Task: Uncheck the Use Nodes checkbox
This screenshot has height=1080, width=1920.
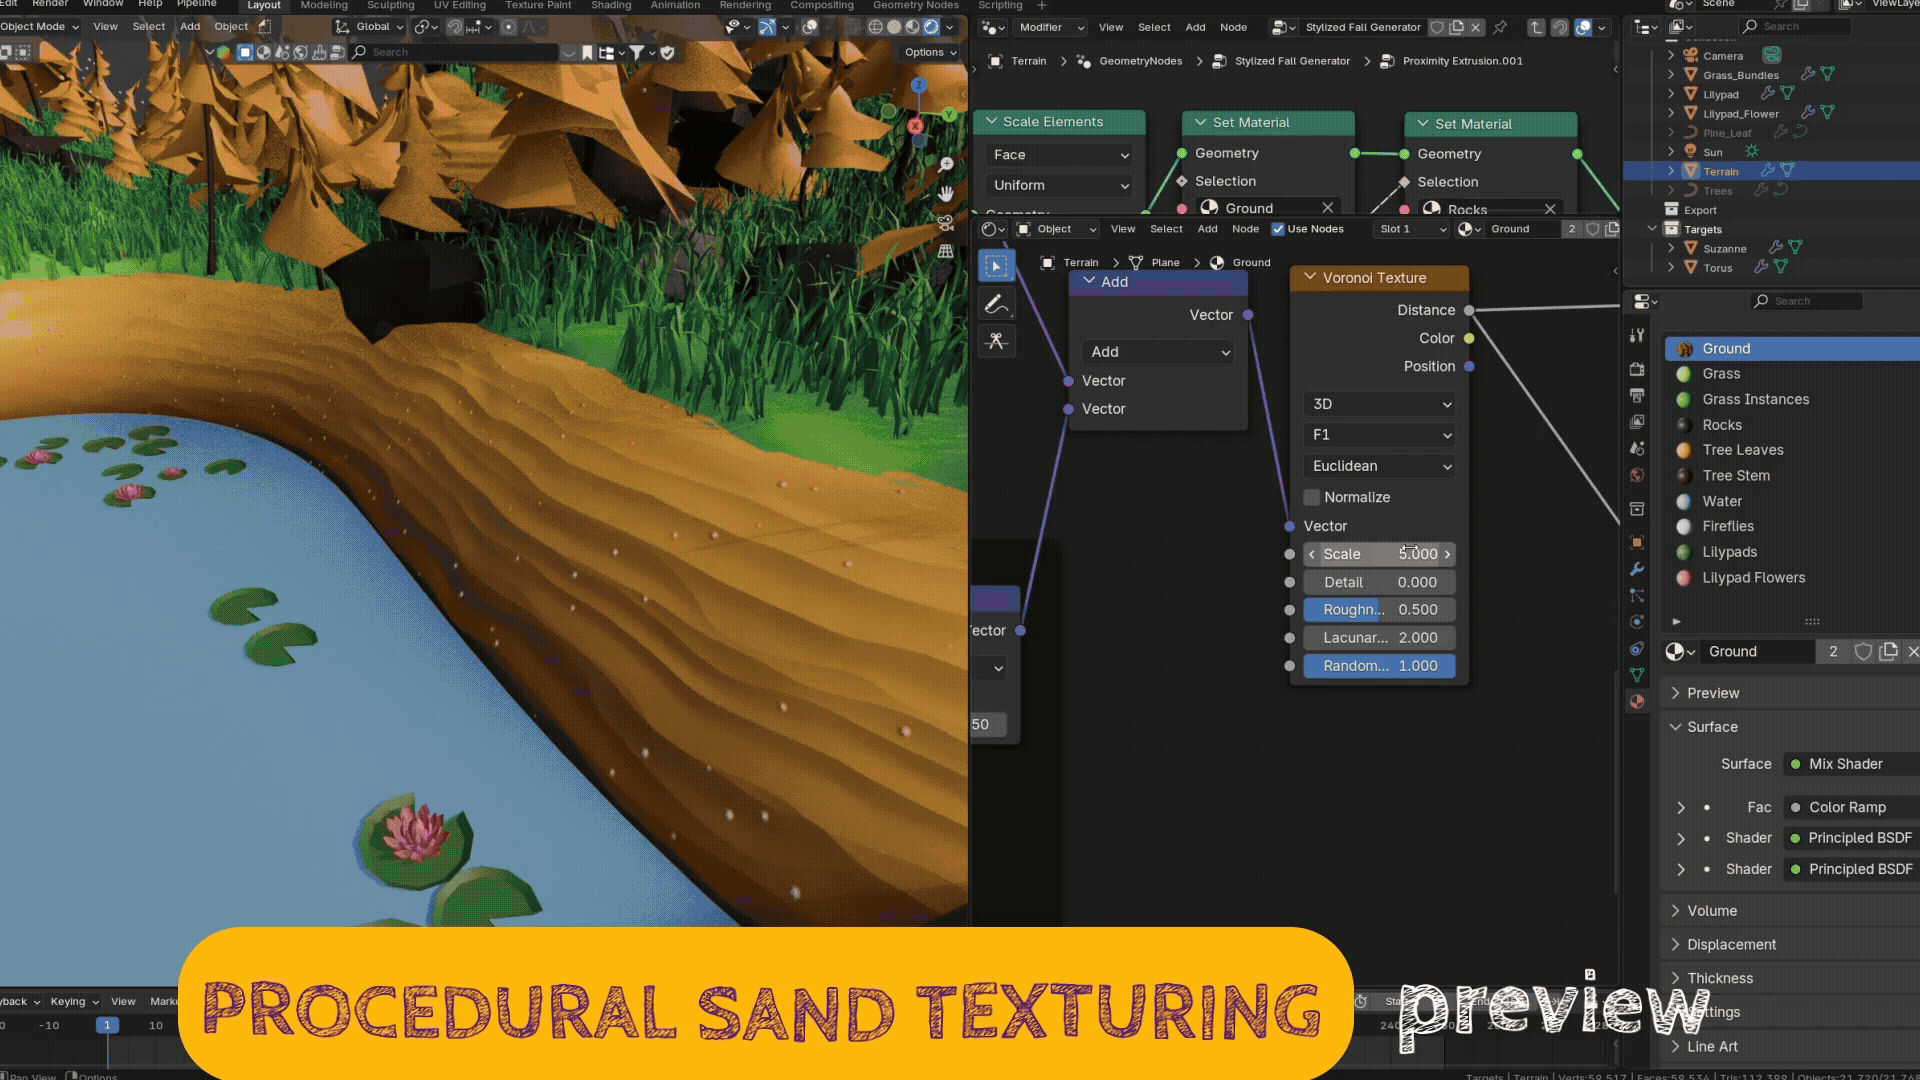Action: (x=1278, y=229)
